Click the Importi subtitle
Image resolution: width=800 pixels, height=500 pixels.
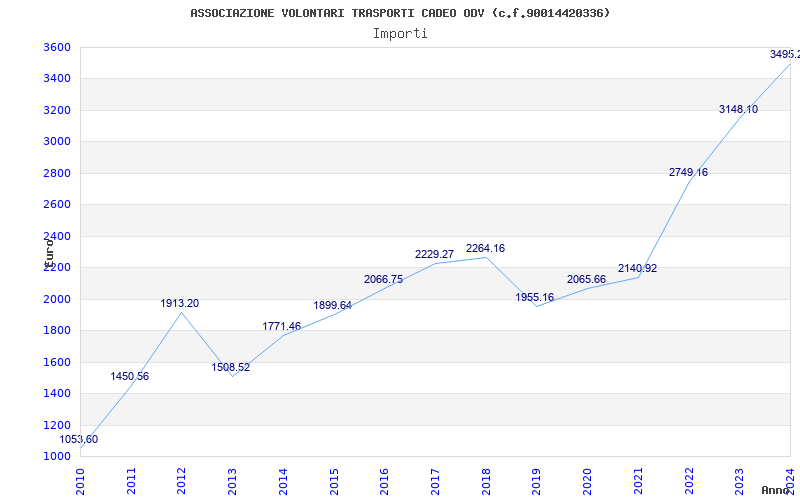pos(400,34)
